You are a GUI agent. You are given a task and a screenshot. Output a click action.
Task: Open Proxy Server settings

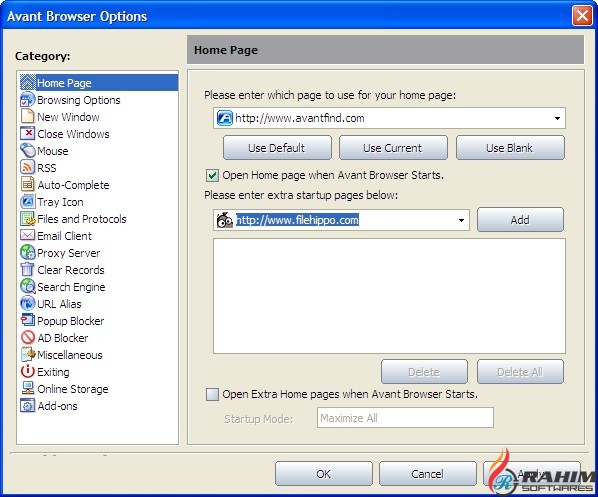pos(69,253)
